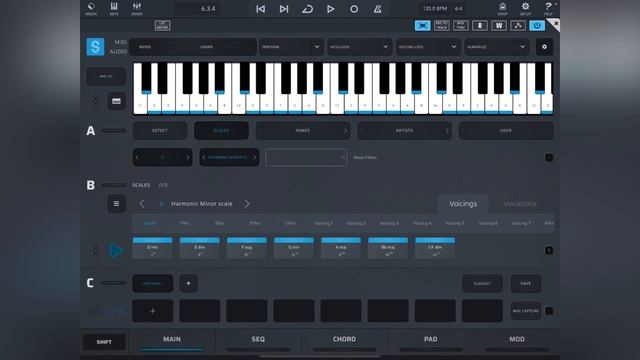Open the Artists selector

tap(404, 131)
